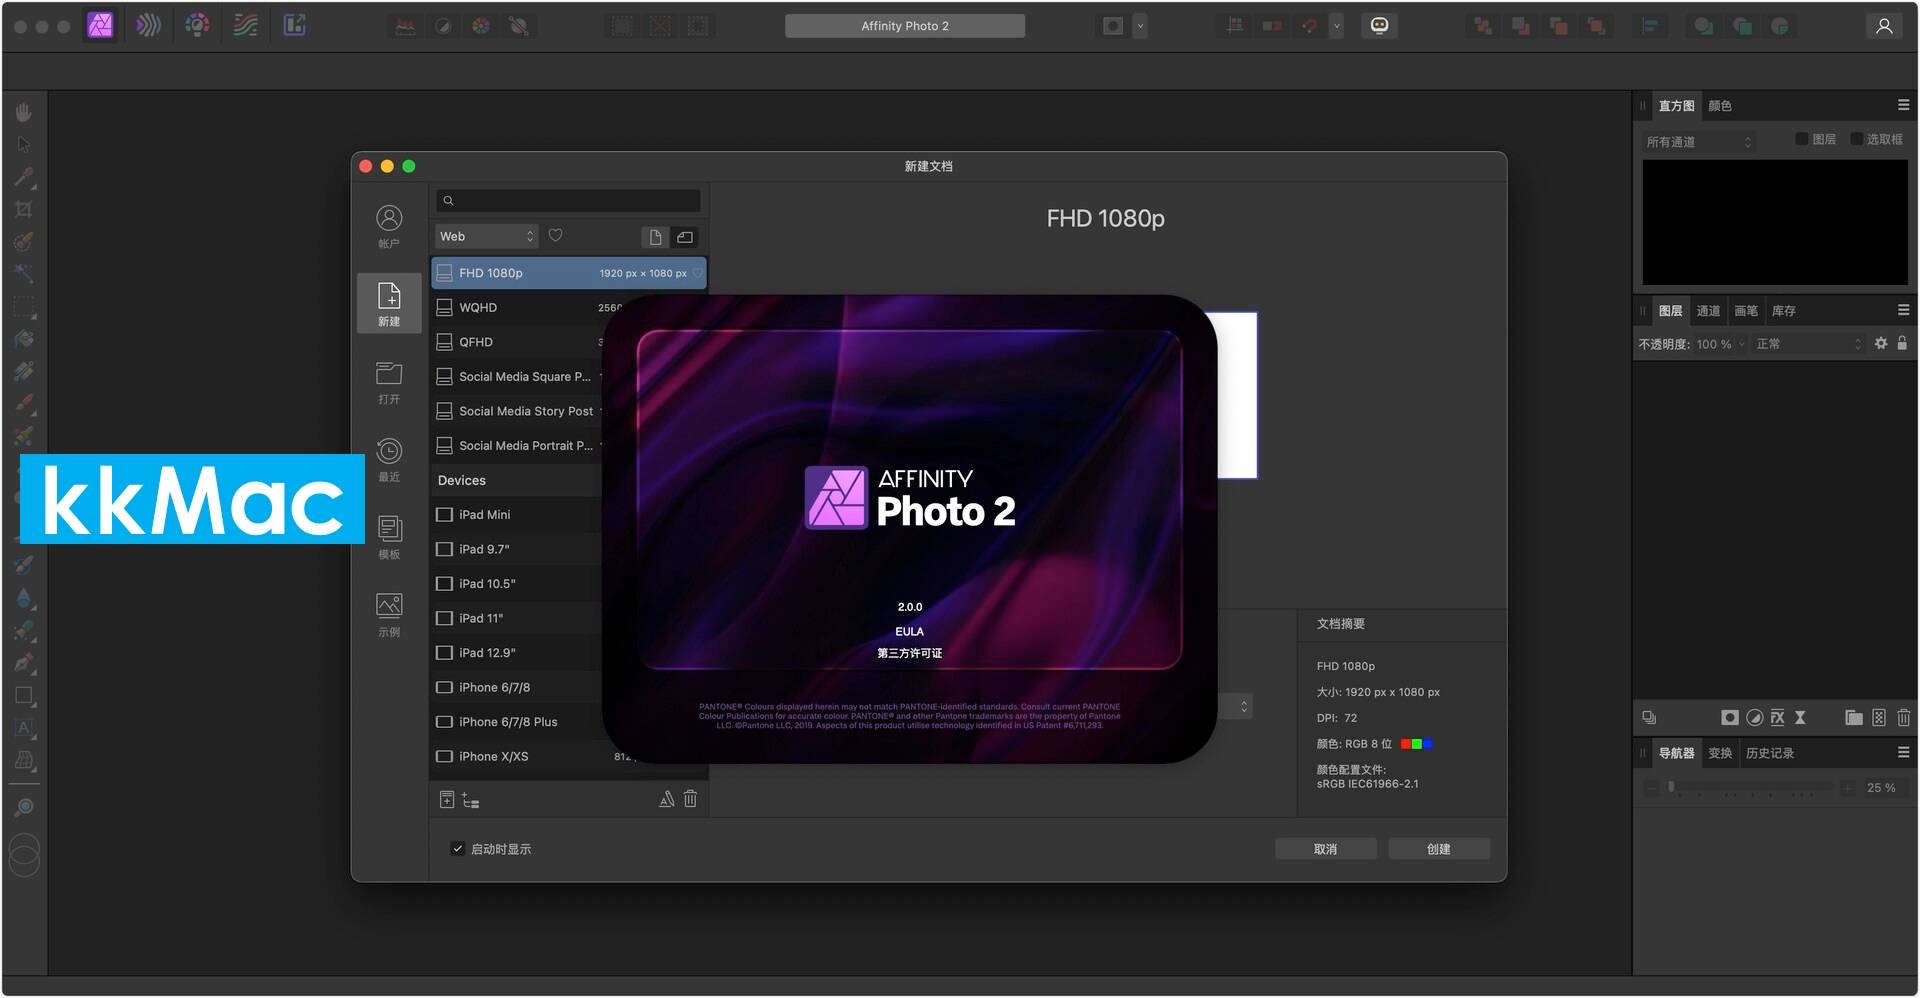1920x998 pixels.
Task: Click the Layers panel gear settings icon
Action: pos(1881,343)
